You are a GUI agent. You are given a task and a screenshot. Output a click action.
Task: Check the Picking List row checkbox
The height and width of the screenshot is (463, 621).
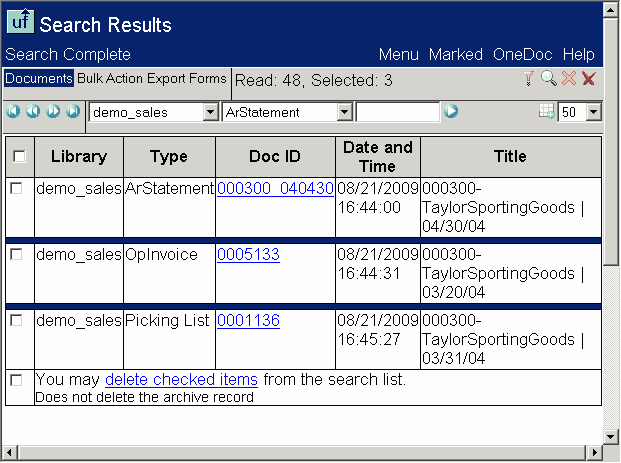pyautogui.click(x=16, y=320)
